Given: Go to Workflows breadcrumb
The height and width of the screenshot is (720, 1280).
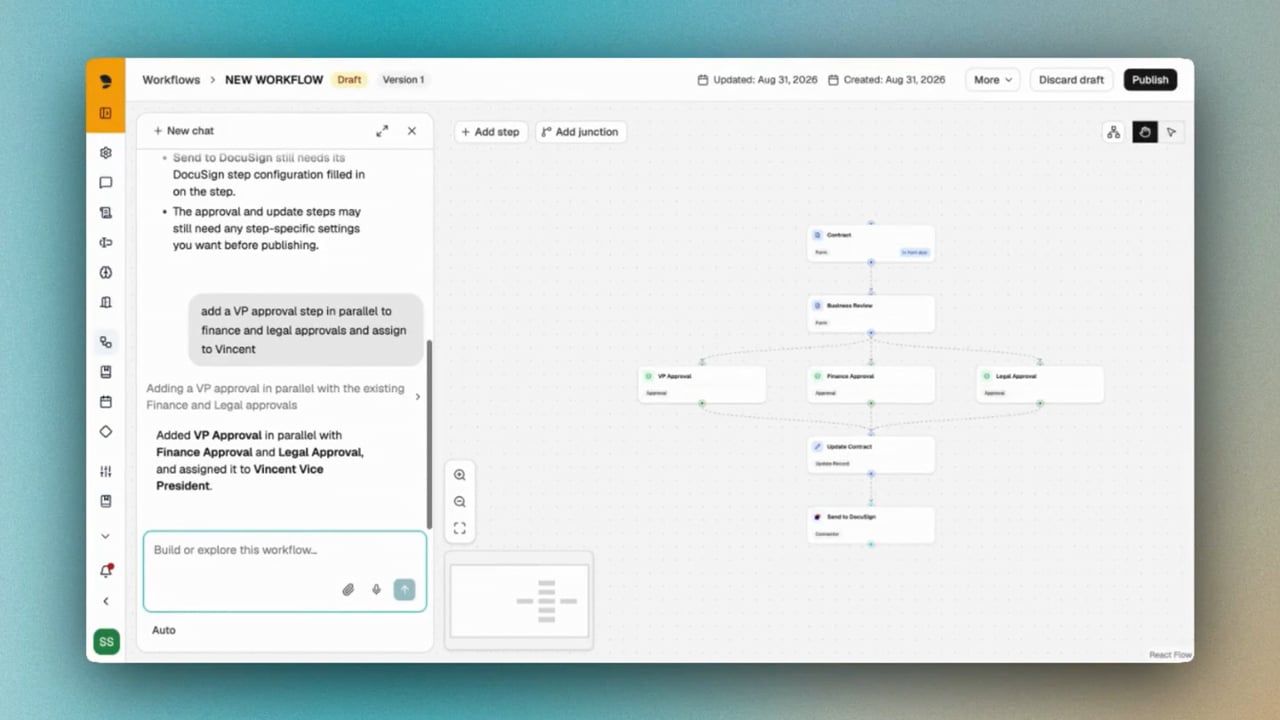Looking at the screenshot, I should (171, 80).
